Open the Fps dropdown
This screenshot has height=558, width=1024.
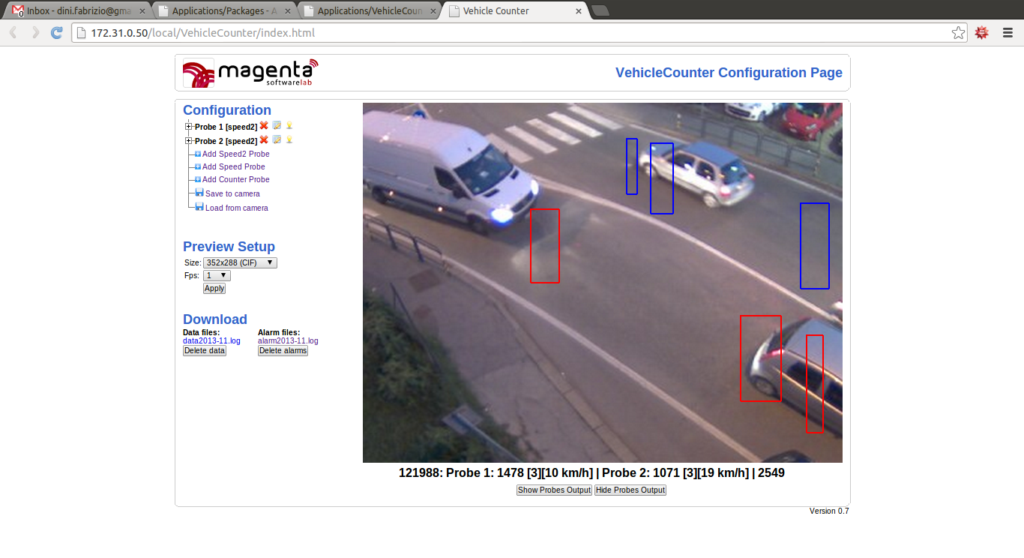point(216,276)
